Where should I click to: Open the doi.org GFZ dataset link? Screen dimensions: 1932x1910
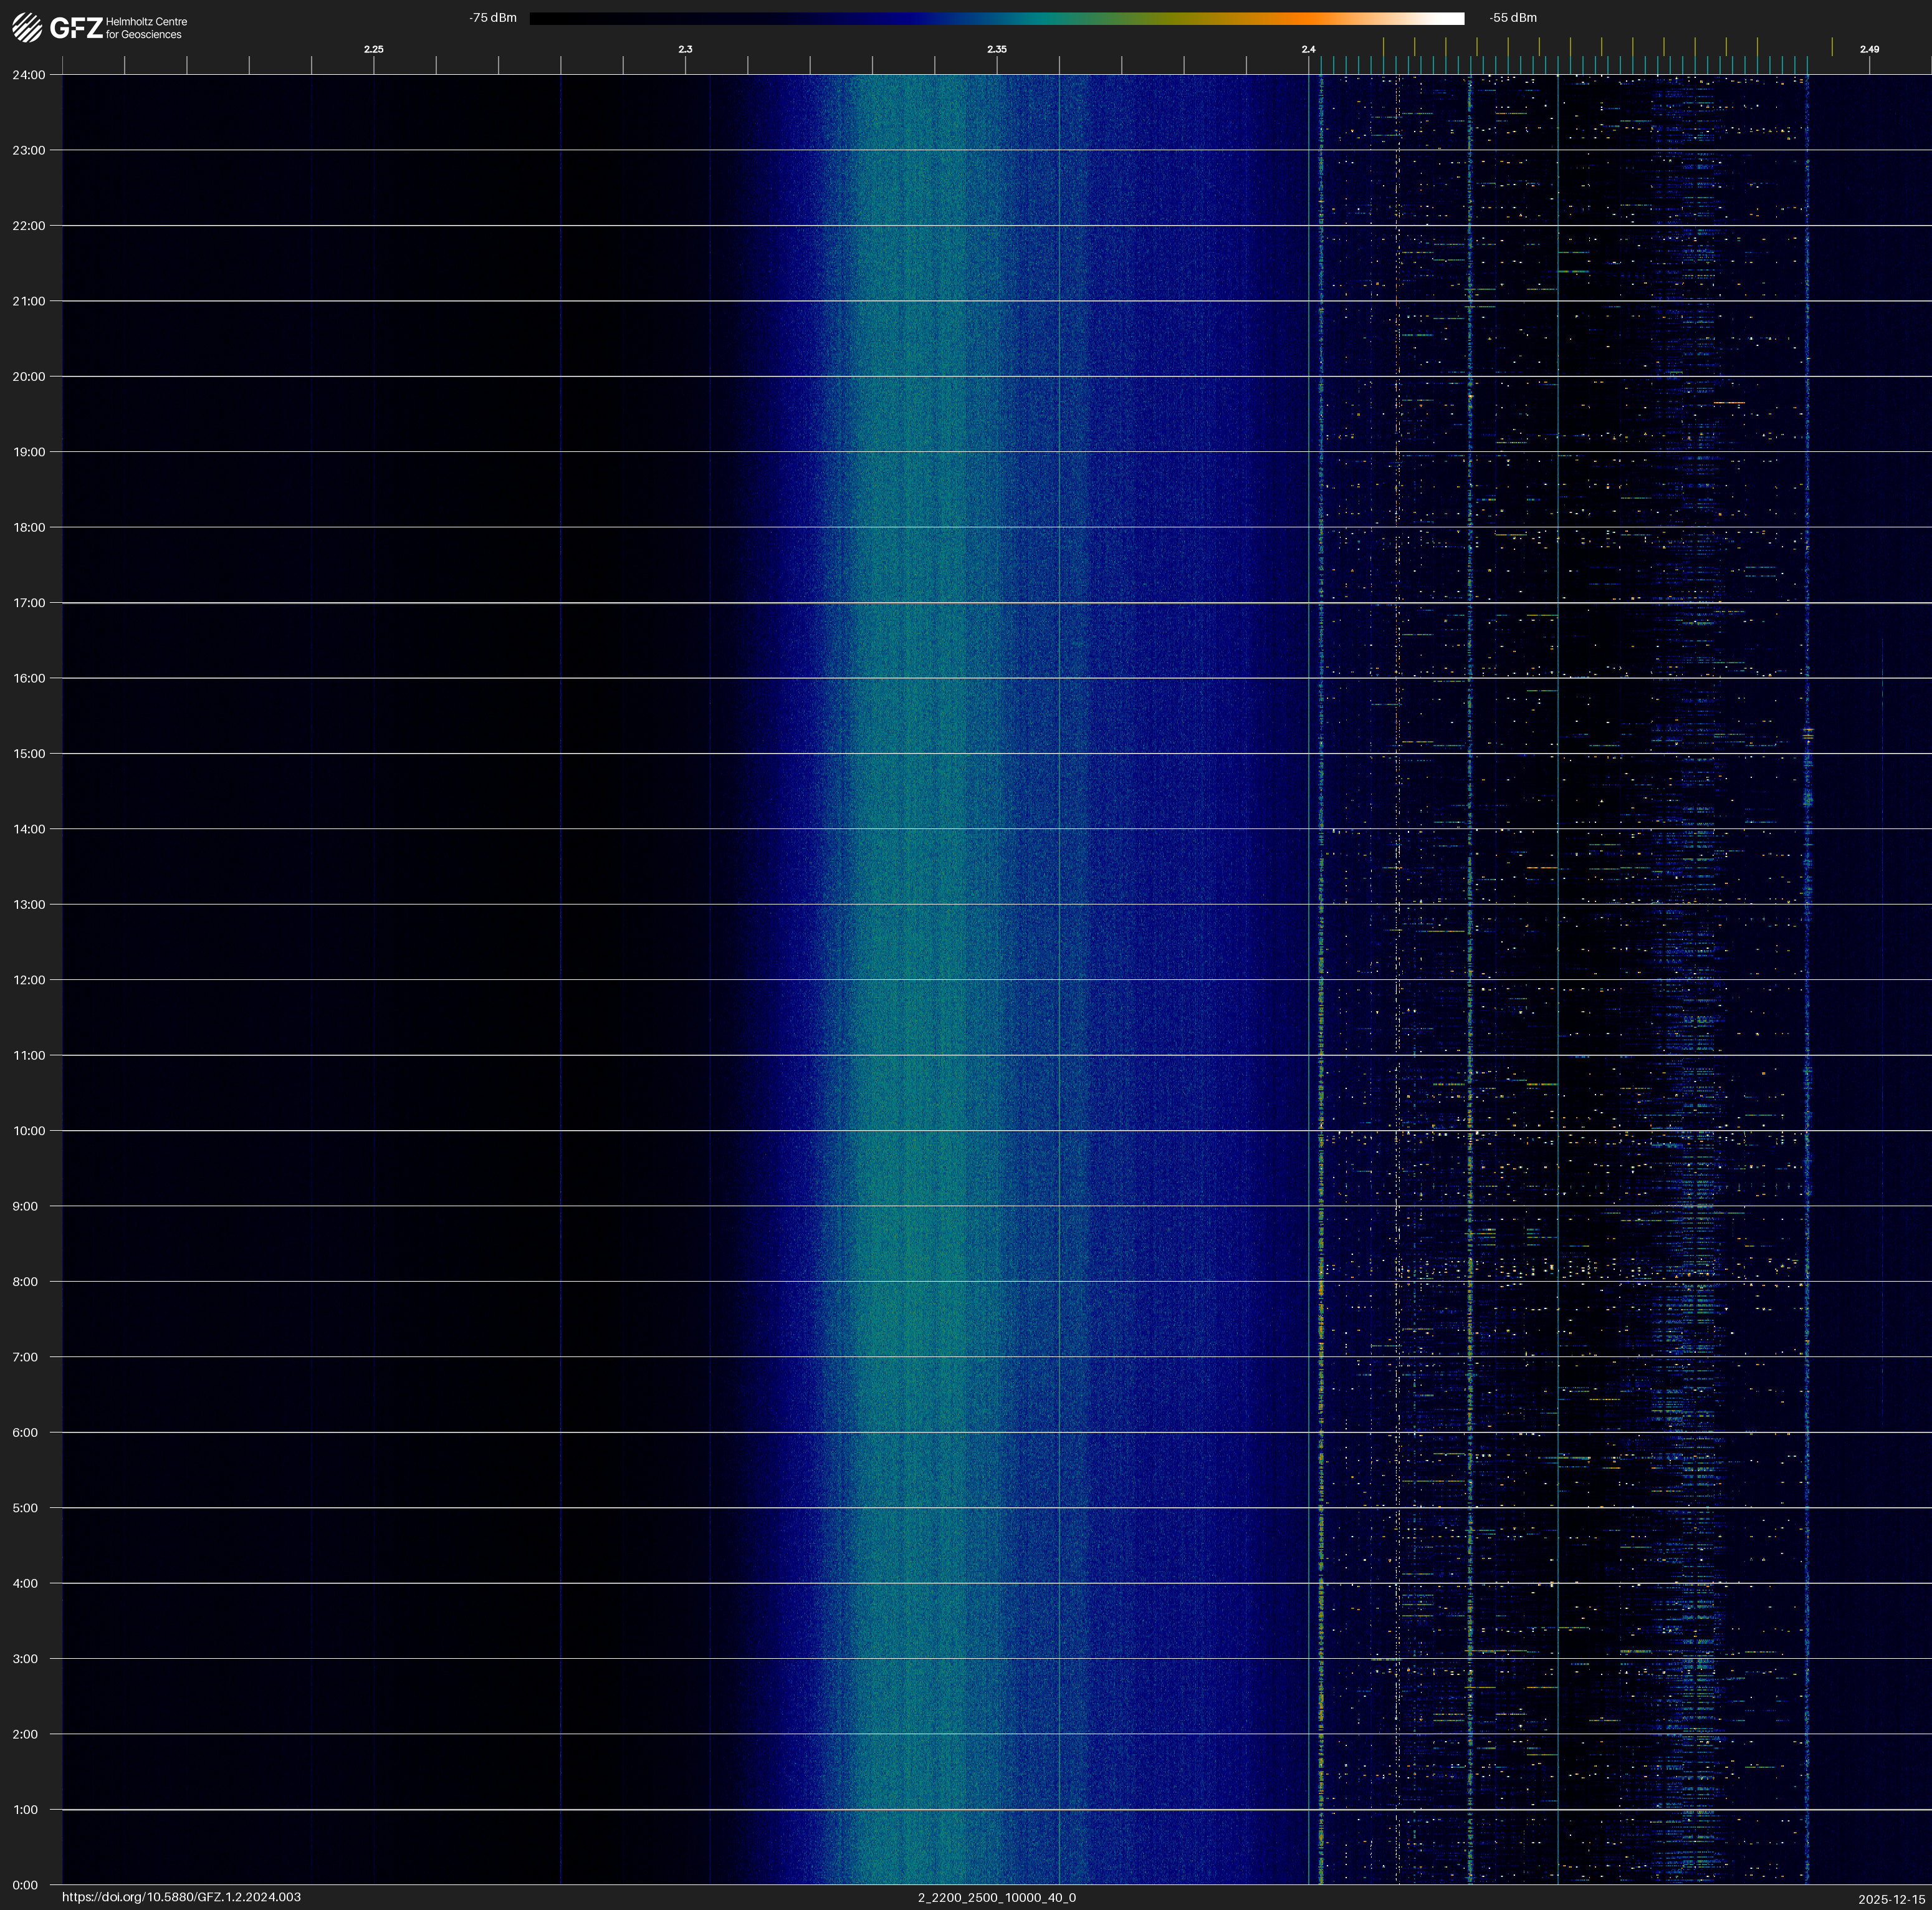click(x=181, y=1897)
